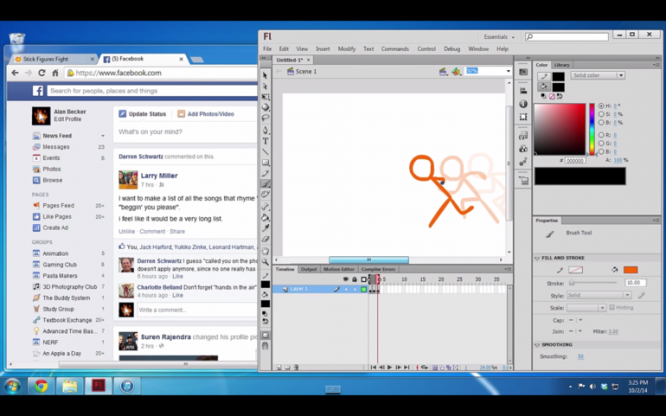Open the Messages link in Facebook sidebar
The width and height of the screenshot is (666, 416).
point(56,147)
